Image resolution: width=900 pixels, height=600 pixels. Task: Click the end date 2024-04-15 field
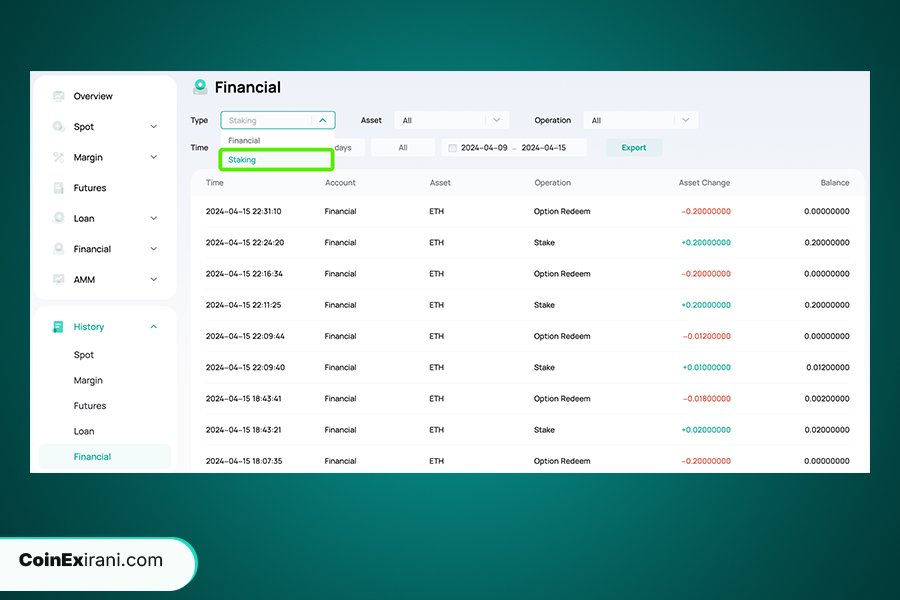[544, 148]
